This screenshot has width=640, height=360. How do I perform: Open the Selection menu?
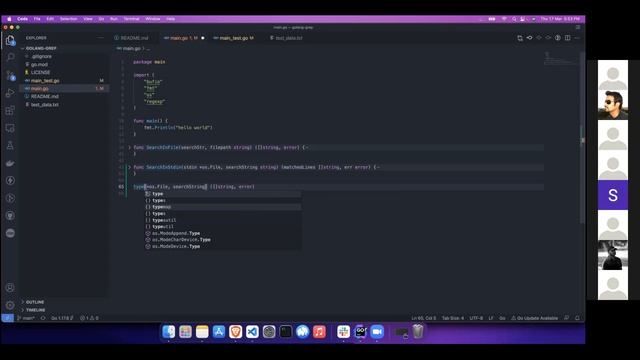69,19
